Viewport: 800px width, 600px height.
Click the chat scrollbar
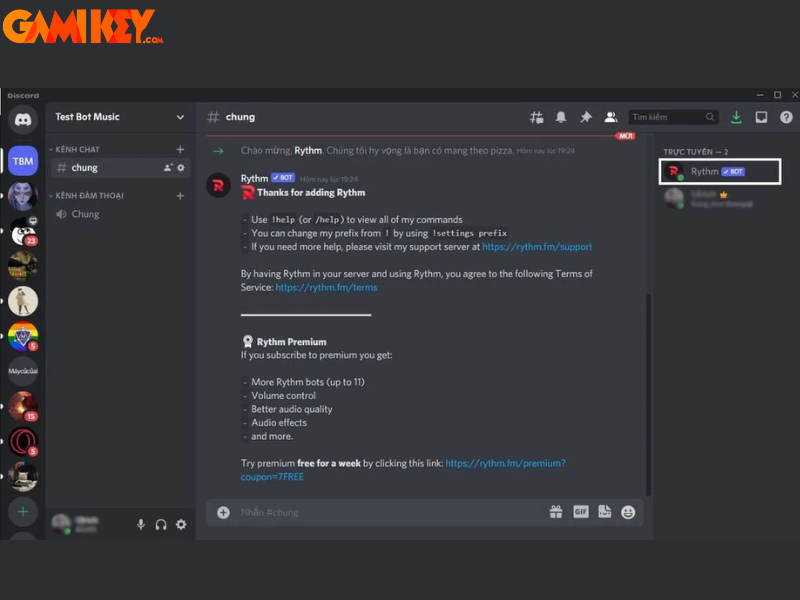point(648,394)
